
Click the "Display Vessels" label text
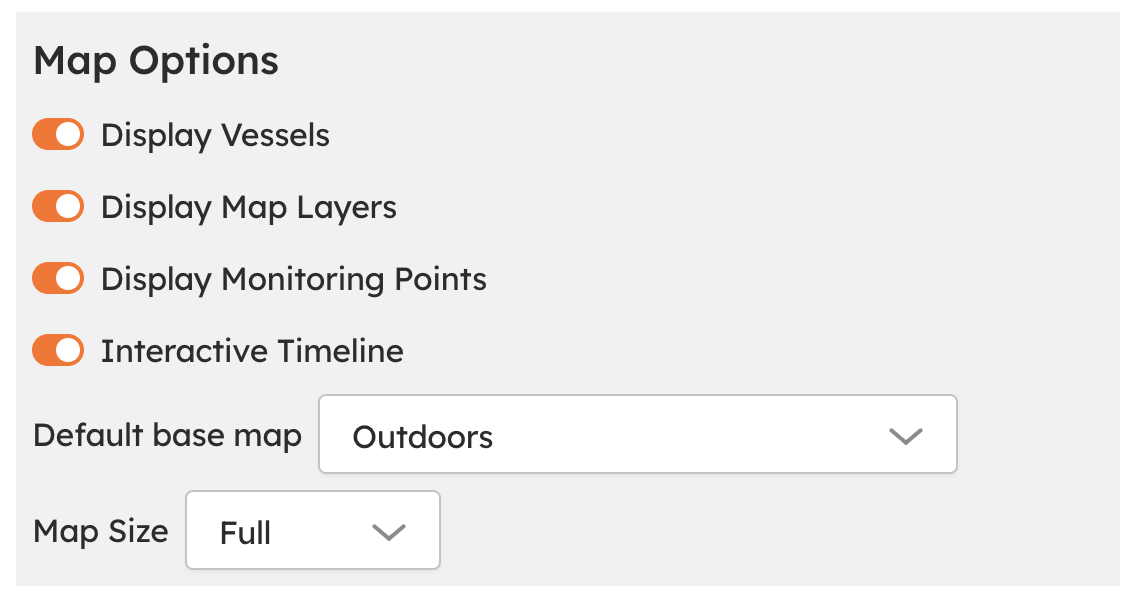pos(215,135)
